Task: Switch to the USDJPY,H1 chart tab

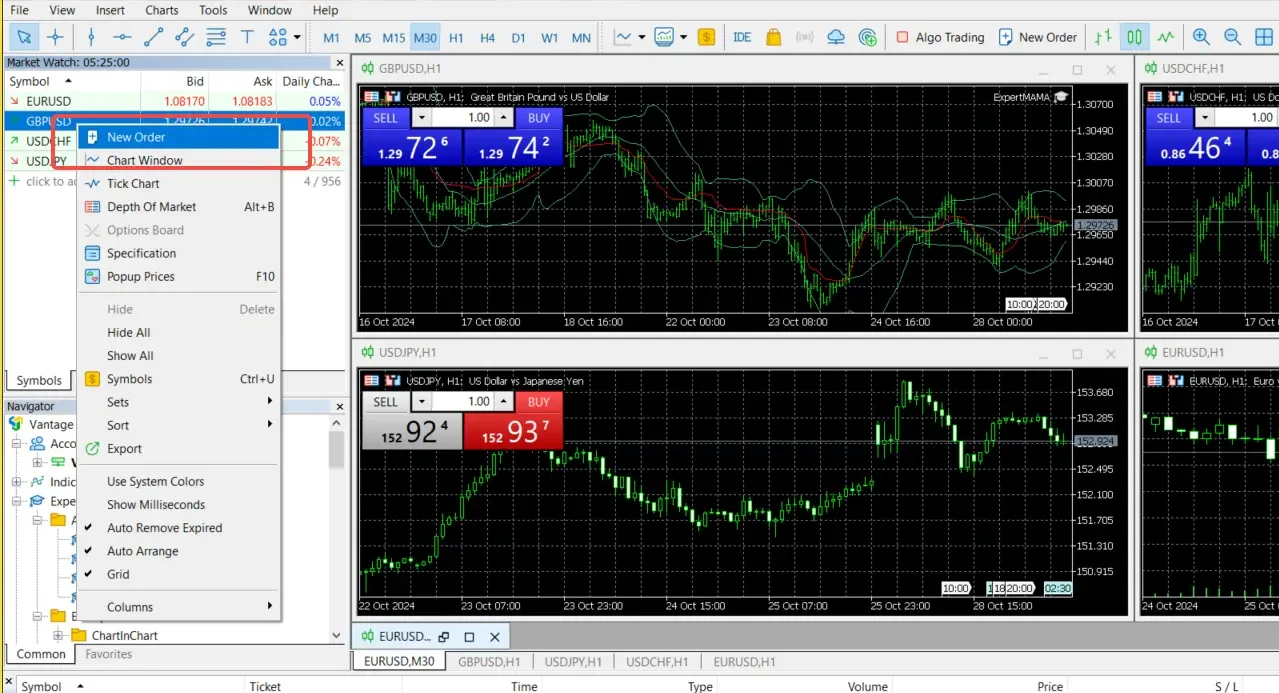Action: [572, 661]
